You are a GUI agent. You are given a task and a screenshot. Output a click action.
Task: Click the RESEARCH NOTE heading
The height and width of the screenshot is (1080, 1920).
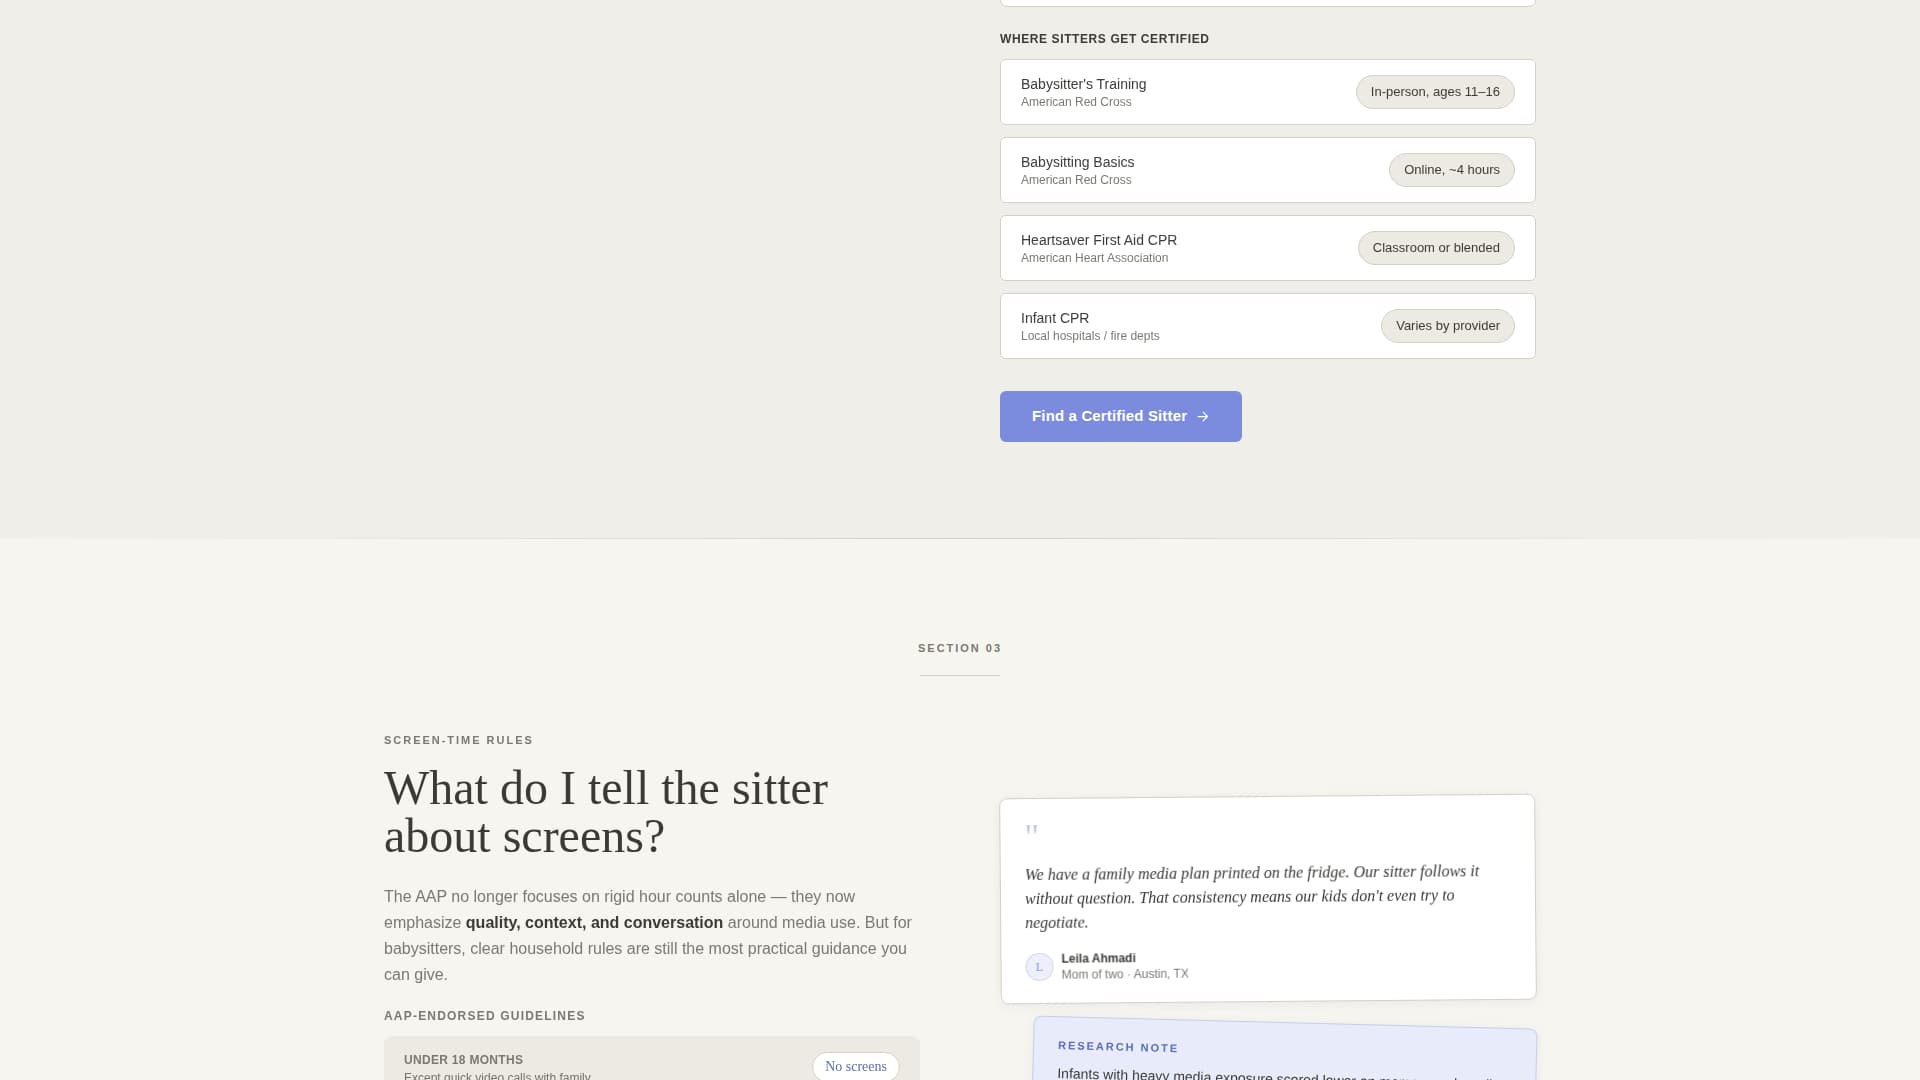coord(1118,1047)
